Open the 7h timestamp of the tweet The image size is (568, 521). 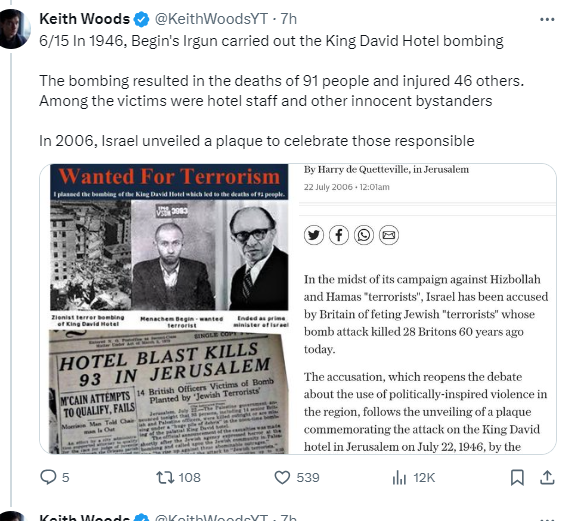coord(289,19)
